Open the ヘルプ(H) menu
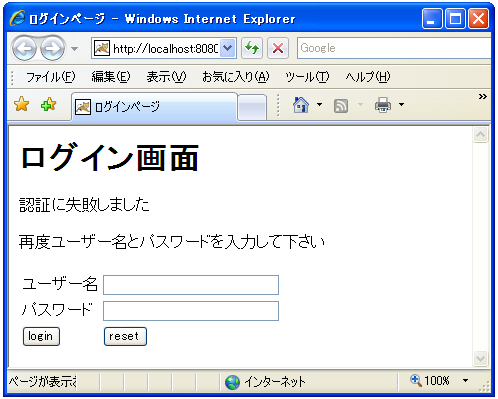The height and width of the screenshot is (399, 498). tap(368, 77)
